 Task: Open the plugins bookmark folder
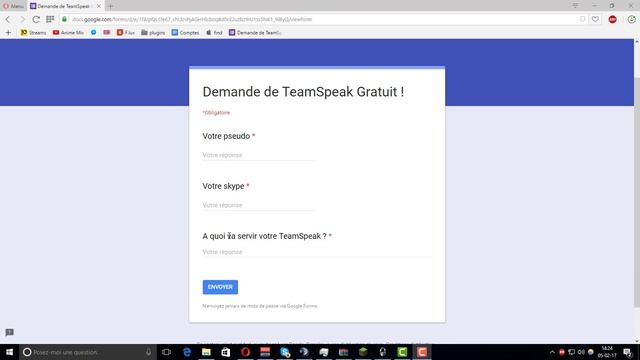coord(153,32)
